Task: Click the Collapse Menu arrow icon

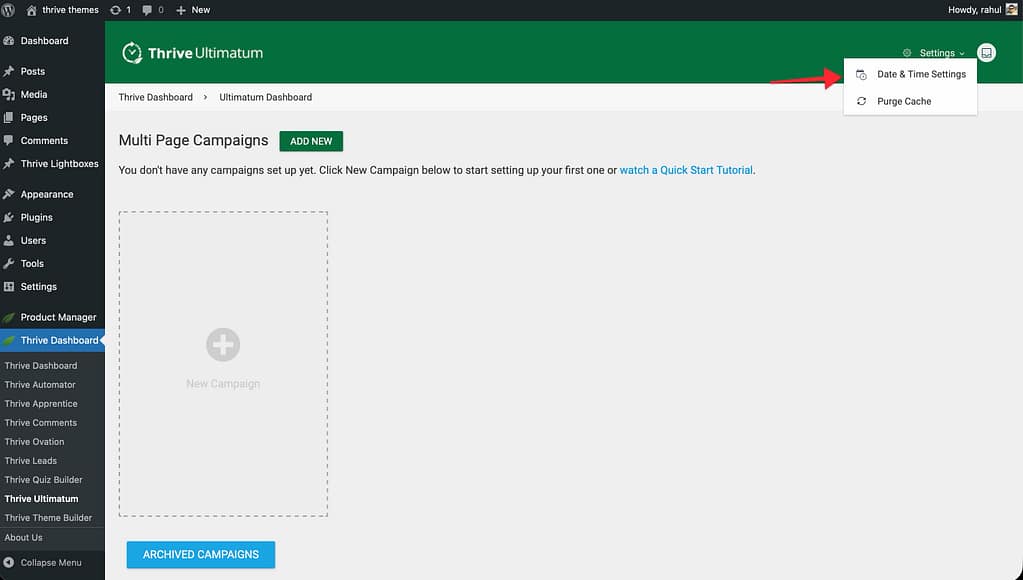Action: [x=9, y=563]
